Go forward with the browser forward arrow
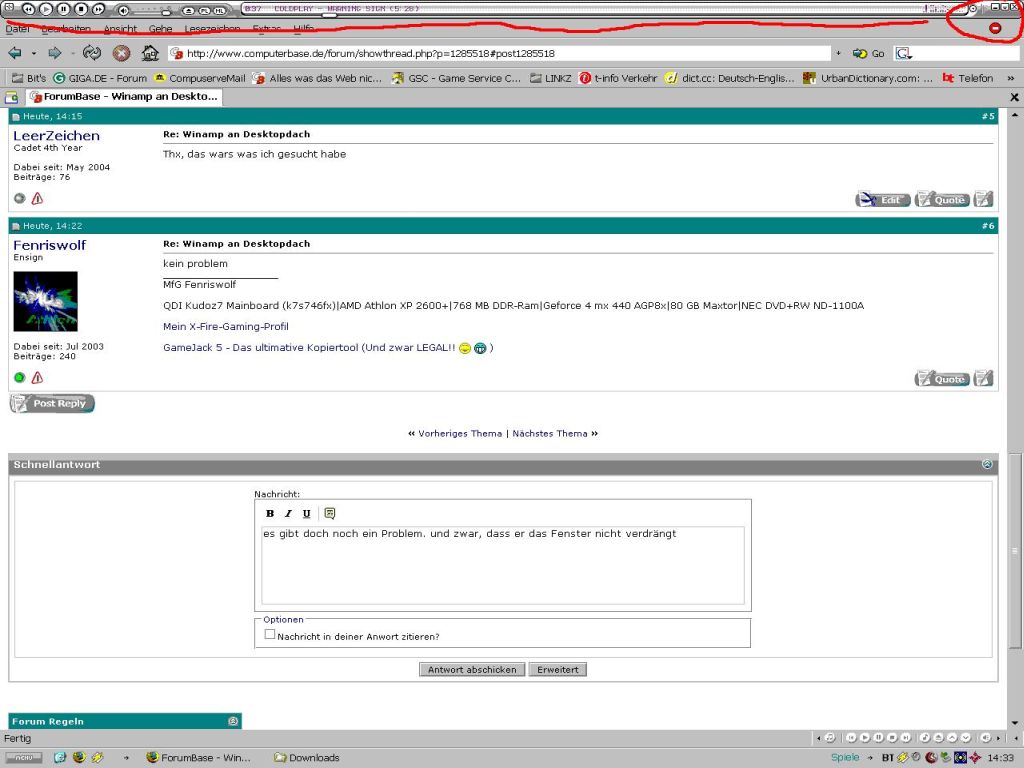This screenshot has height=768, width=1024. click(x=55, y=53)
